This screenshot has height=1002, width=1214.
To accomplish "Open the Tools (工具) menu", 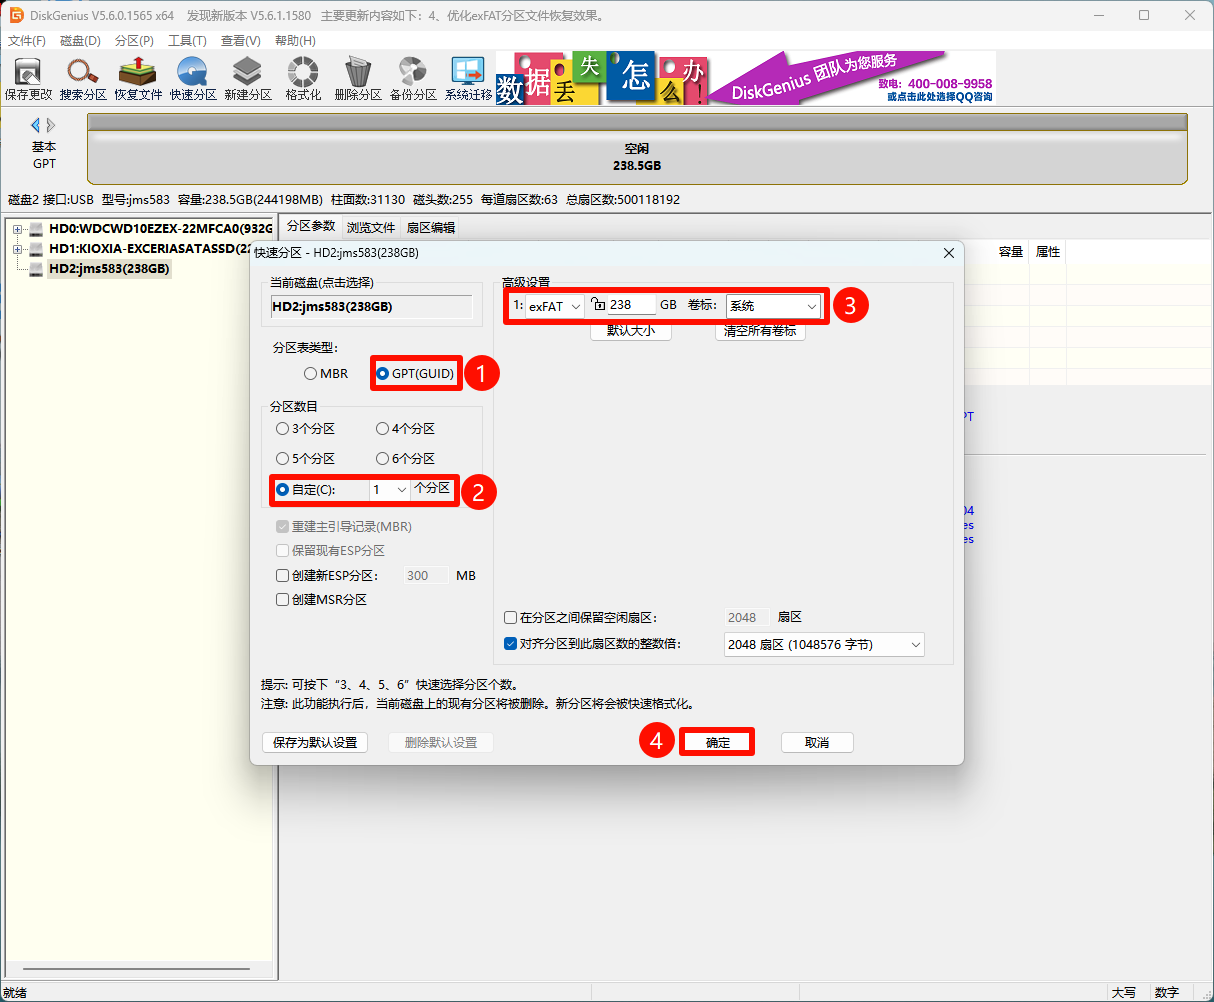I will point(186,41).
